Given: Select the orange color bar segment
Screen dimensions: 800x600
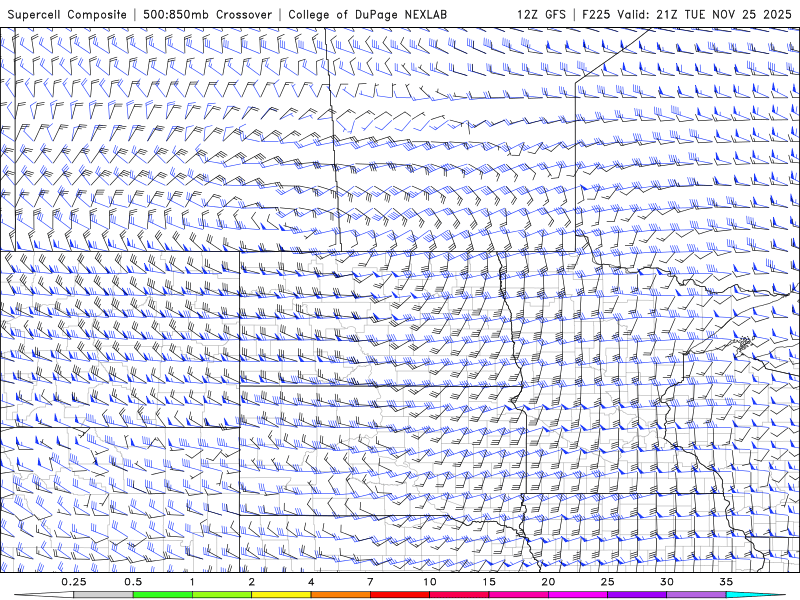Looking at the screenshot, I should [x=341, y=595].
